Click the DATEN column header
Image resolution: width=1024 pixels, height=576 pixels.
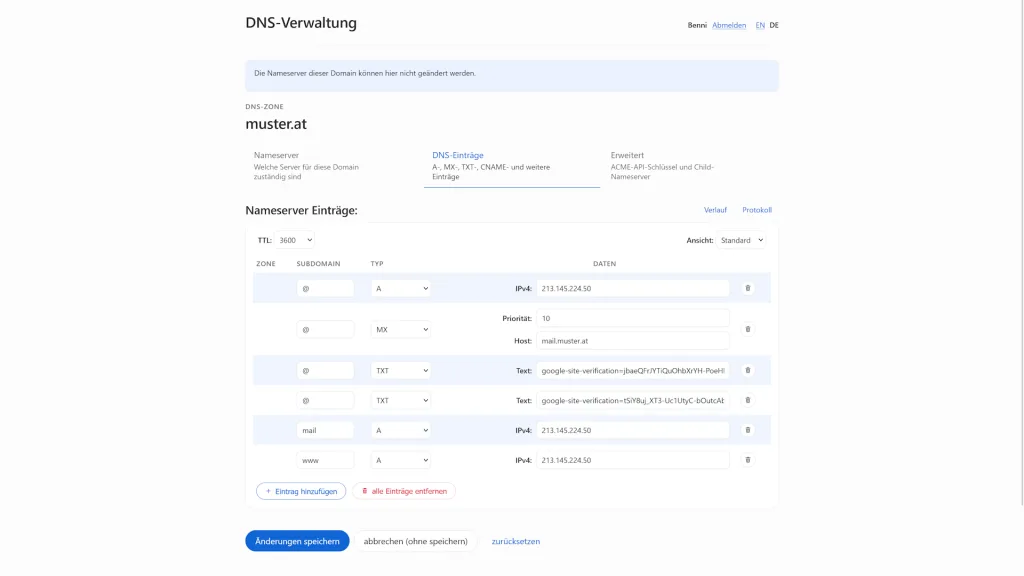coord(604,264)
